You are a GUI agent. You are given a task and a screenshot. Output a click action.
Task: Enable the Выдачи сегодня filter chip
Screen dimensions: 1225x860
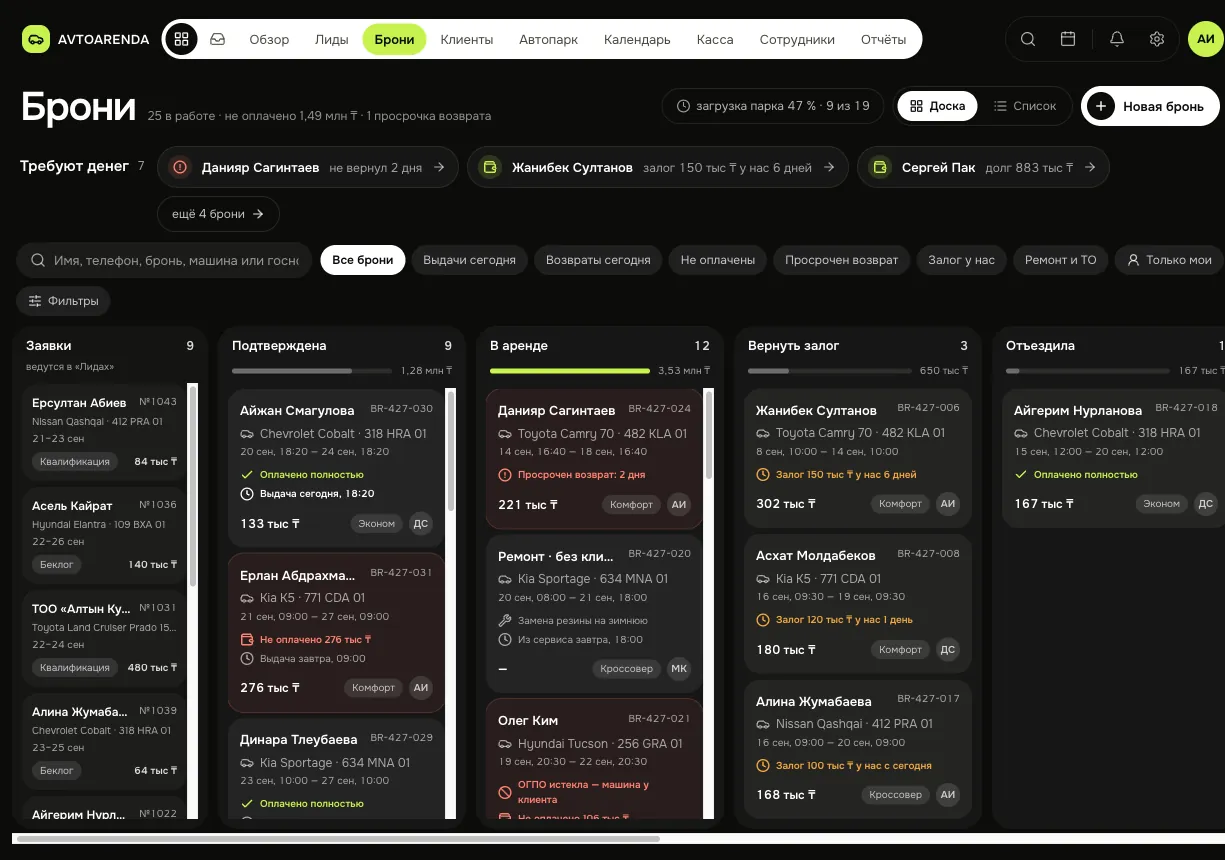coord(469,260)
